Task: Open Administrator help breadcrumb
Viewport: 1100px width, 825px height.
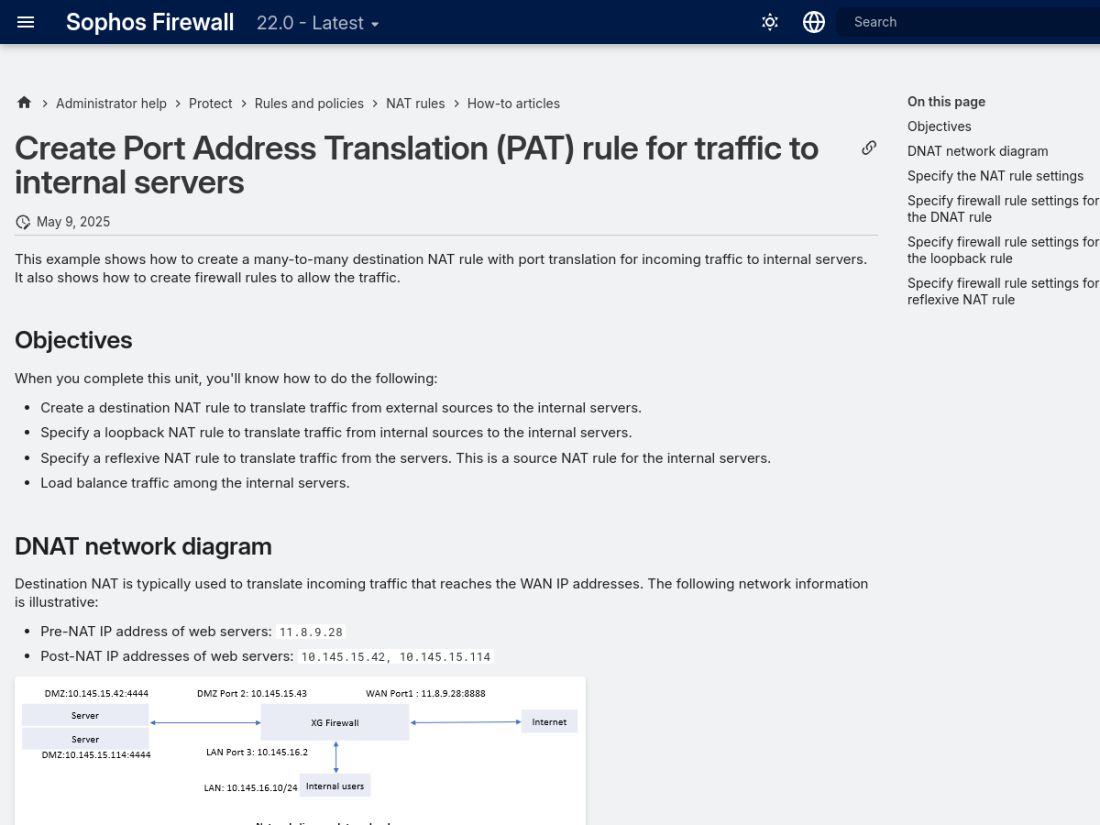Action: click(111, 103)
